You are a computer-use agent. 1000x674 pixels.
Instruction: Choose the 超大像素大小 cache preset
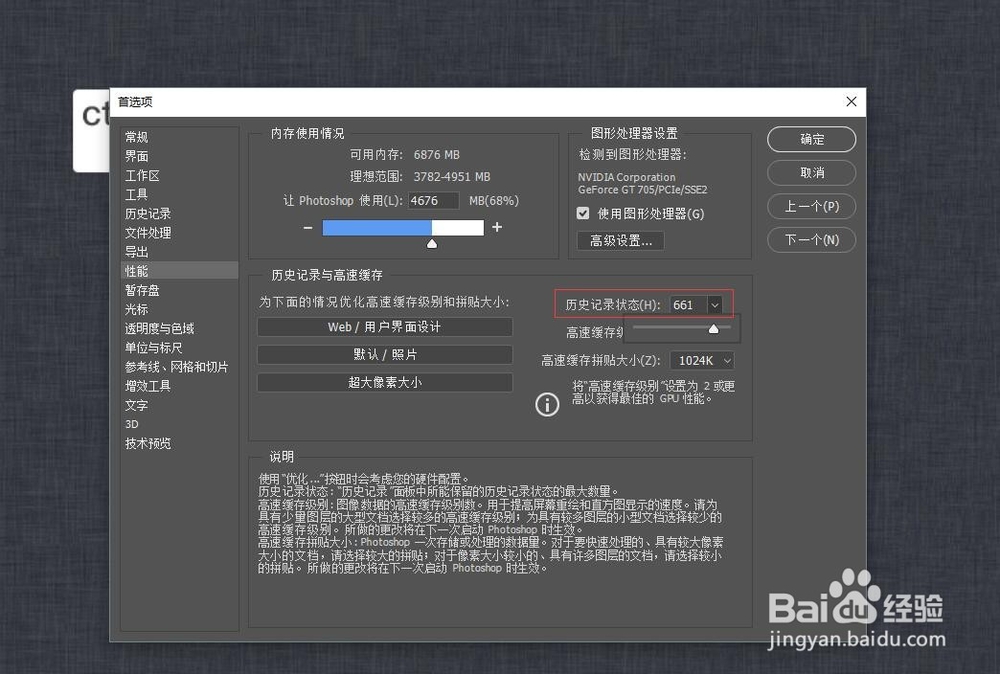click(385, 383)
